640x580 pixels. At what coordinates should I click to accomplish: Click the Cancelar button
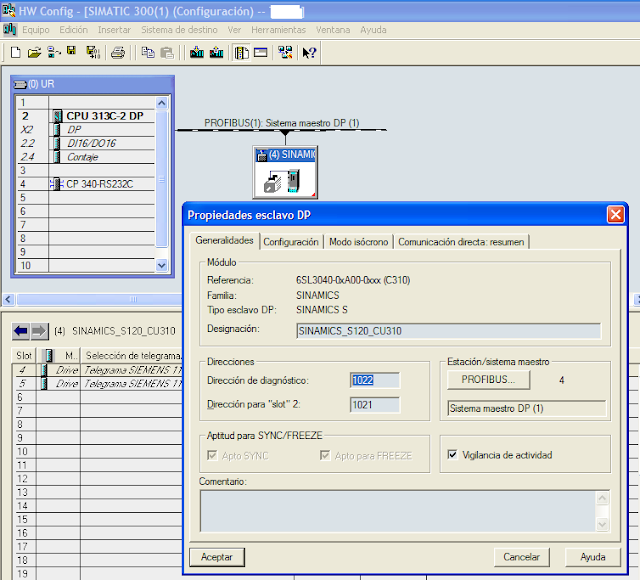tap(521, 557)
